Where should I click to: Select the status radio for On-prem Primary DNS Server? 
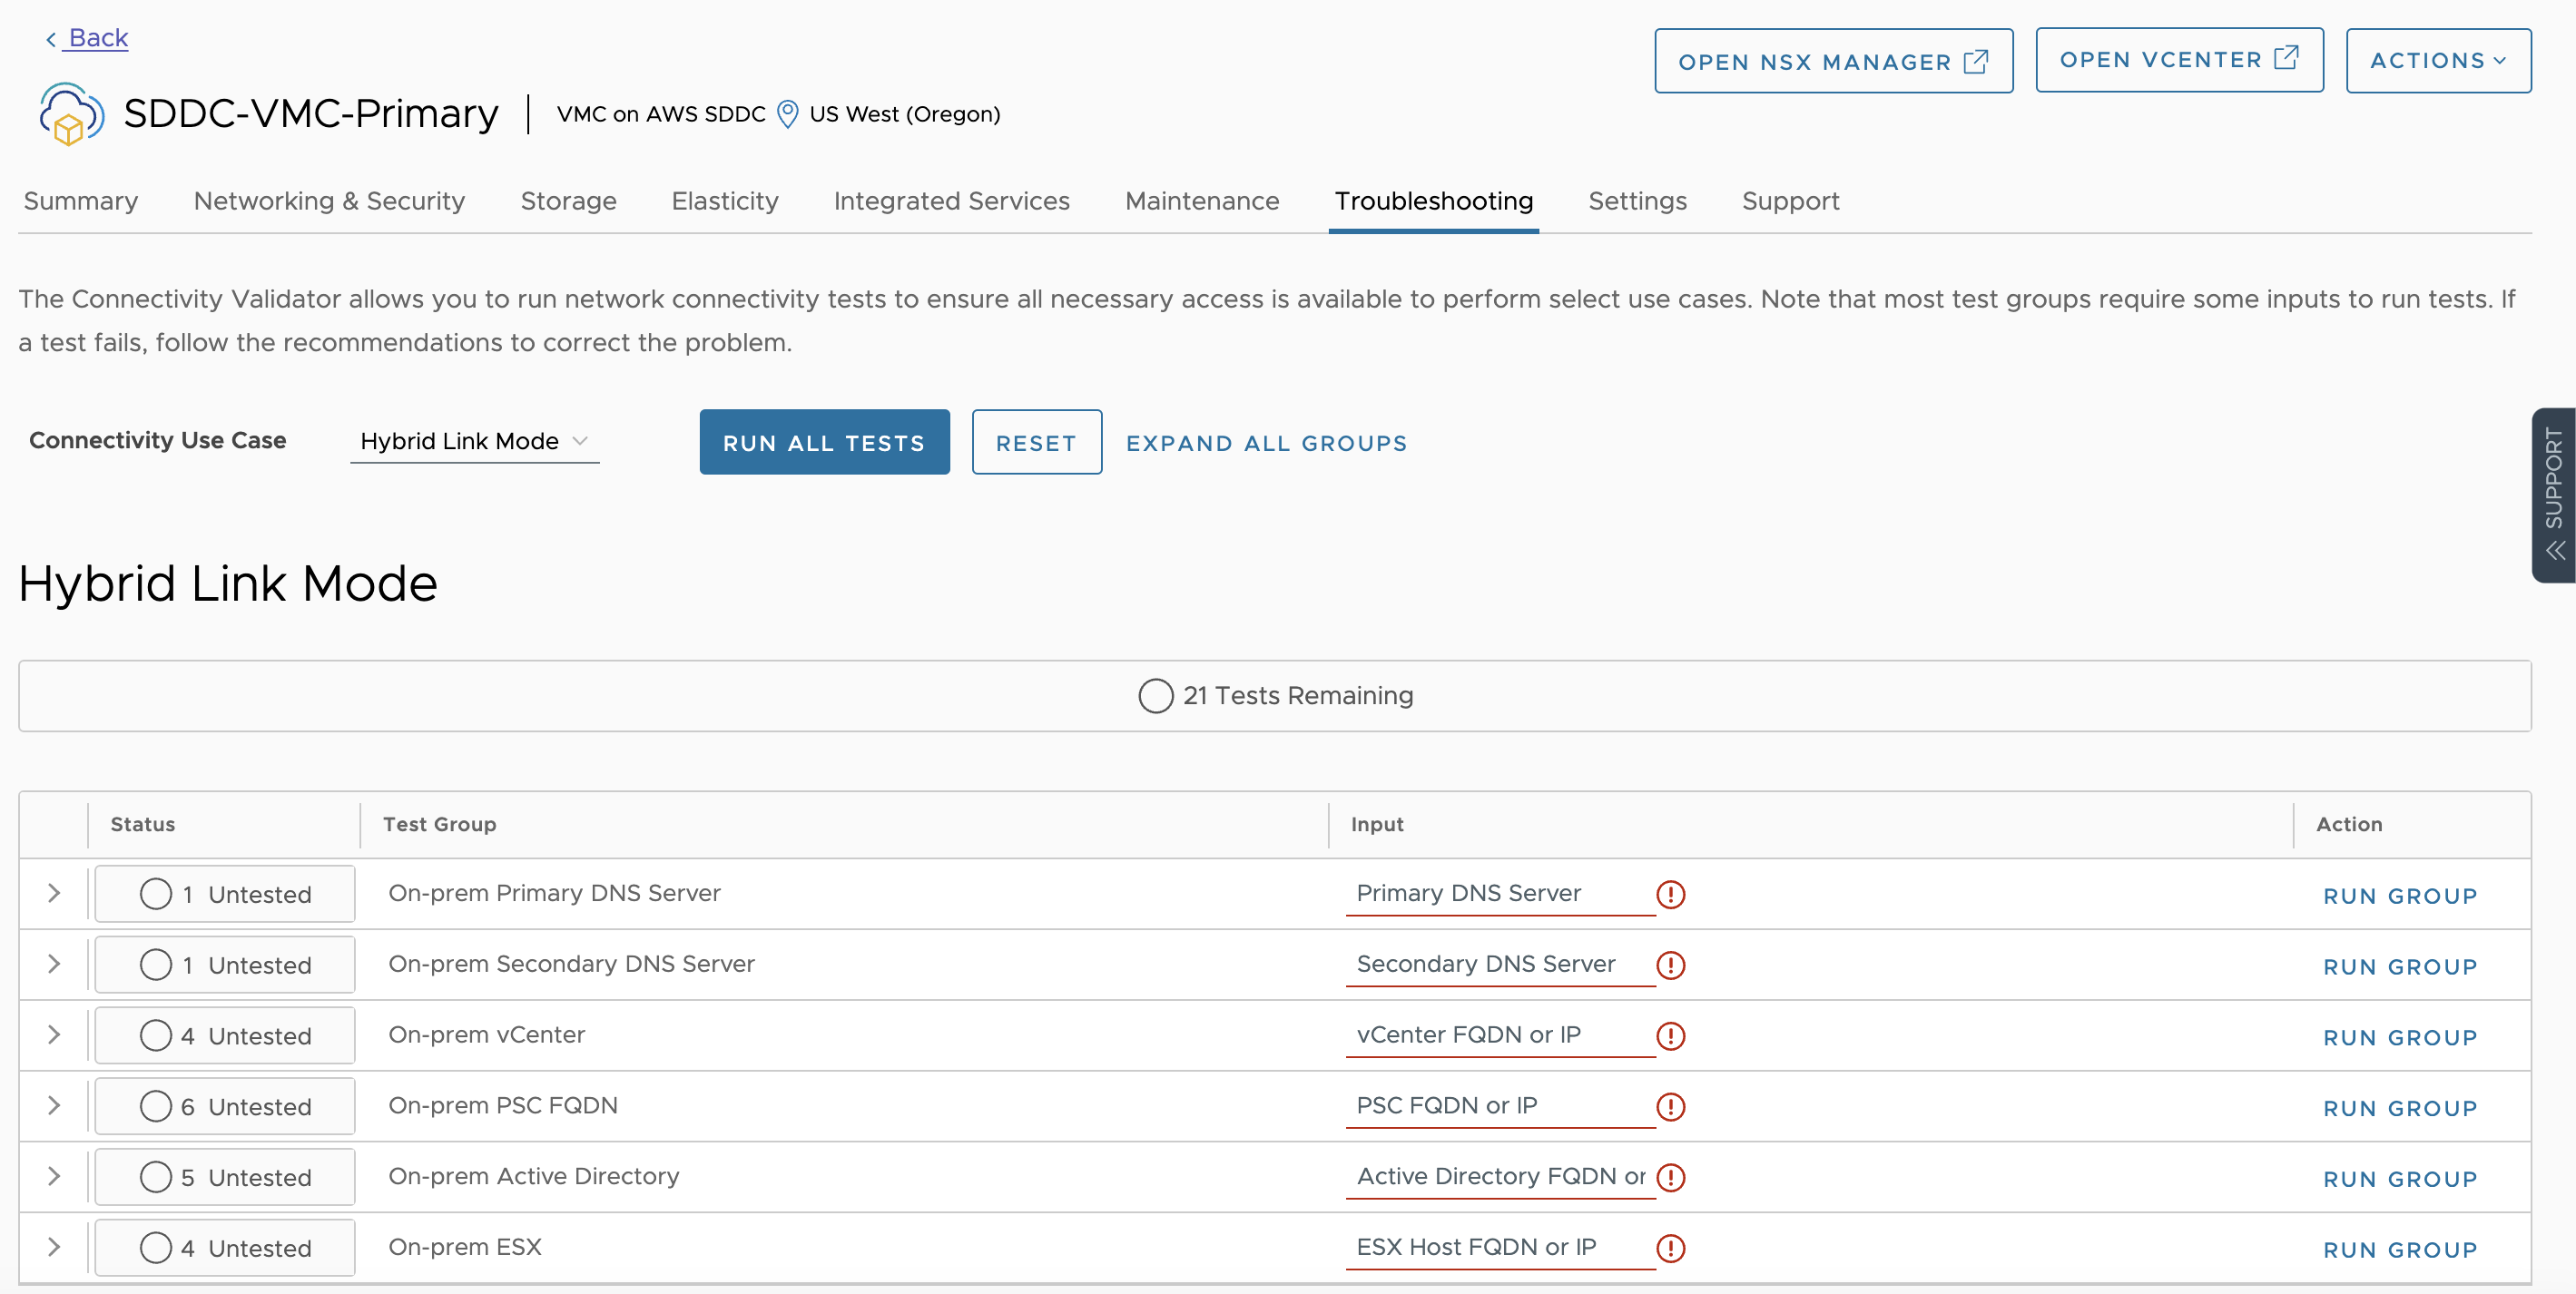click(156, 894)
